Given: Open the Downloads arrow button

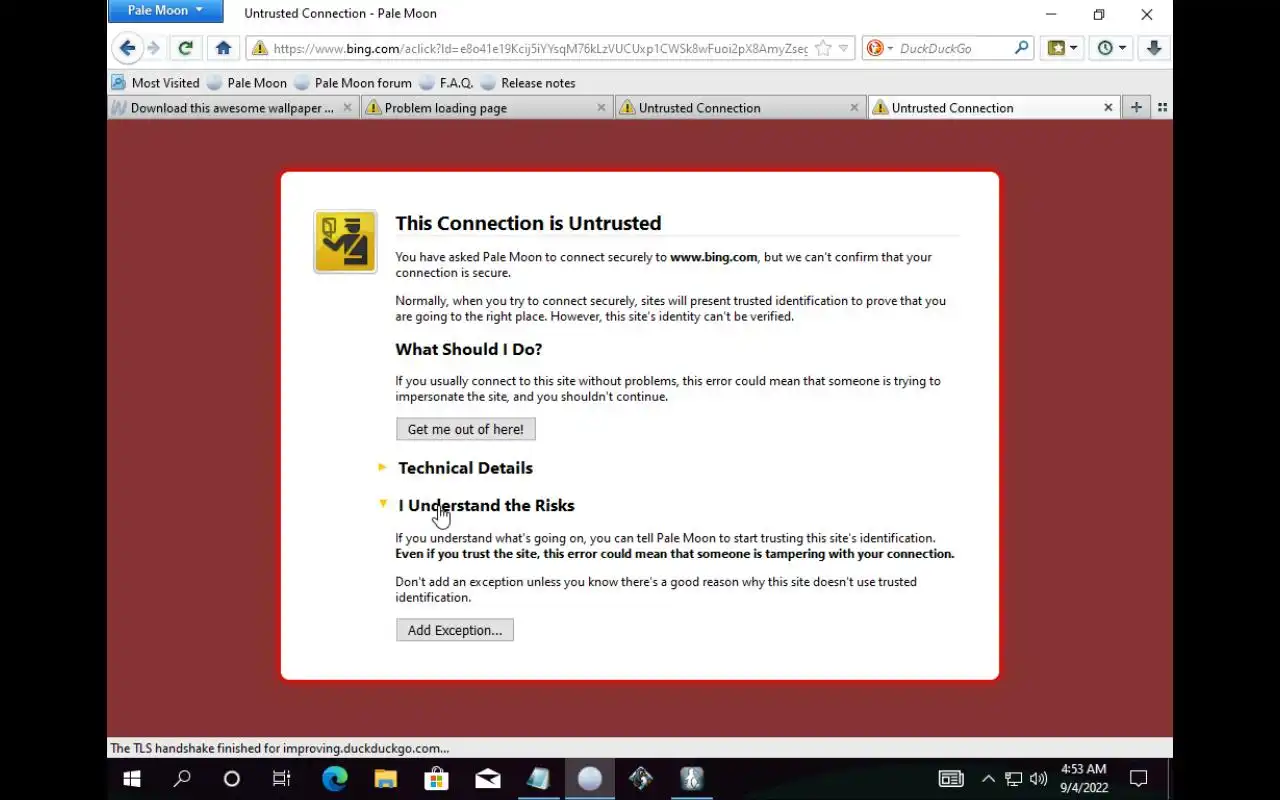Looking at the screenshot, I should [1154, 48].
